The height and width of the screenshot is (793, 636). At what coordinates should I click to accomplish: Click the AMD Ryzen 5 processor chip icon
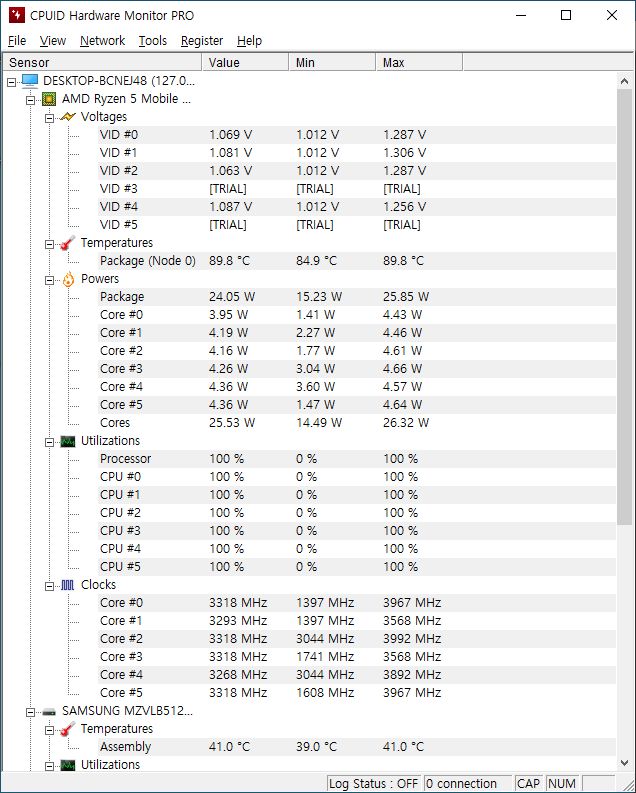coord(49,99)
